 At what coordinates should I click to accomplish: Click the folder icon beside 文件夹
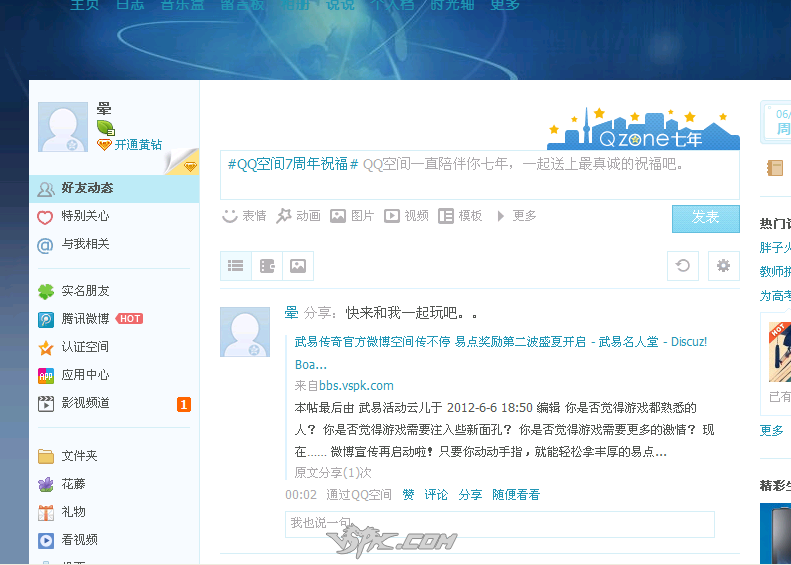pyautogui.click(x=45, y=457)
